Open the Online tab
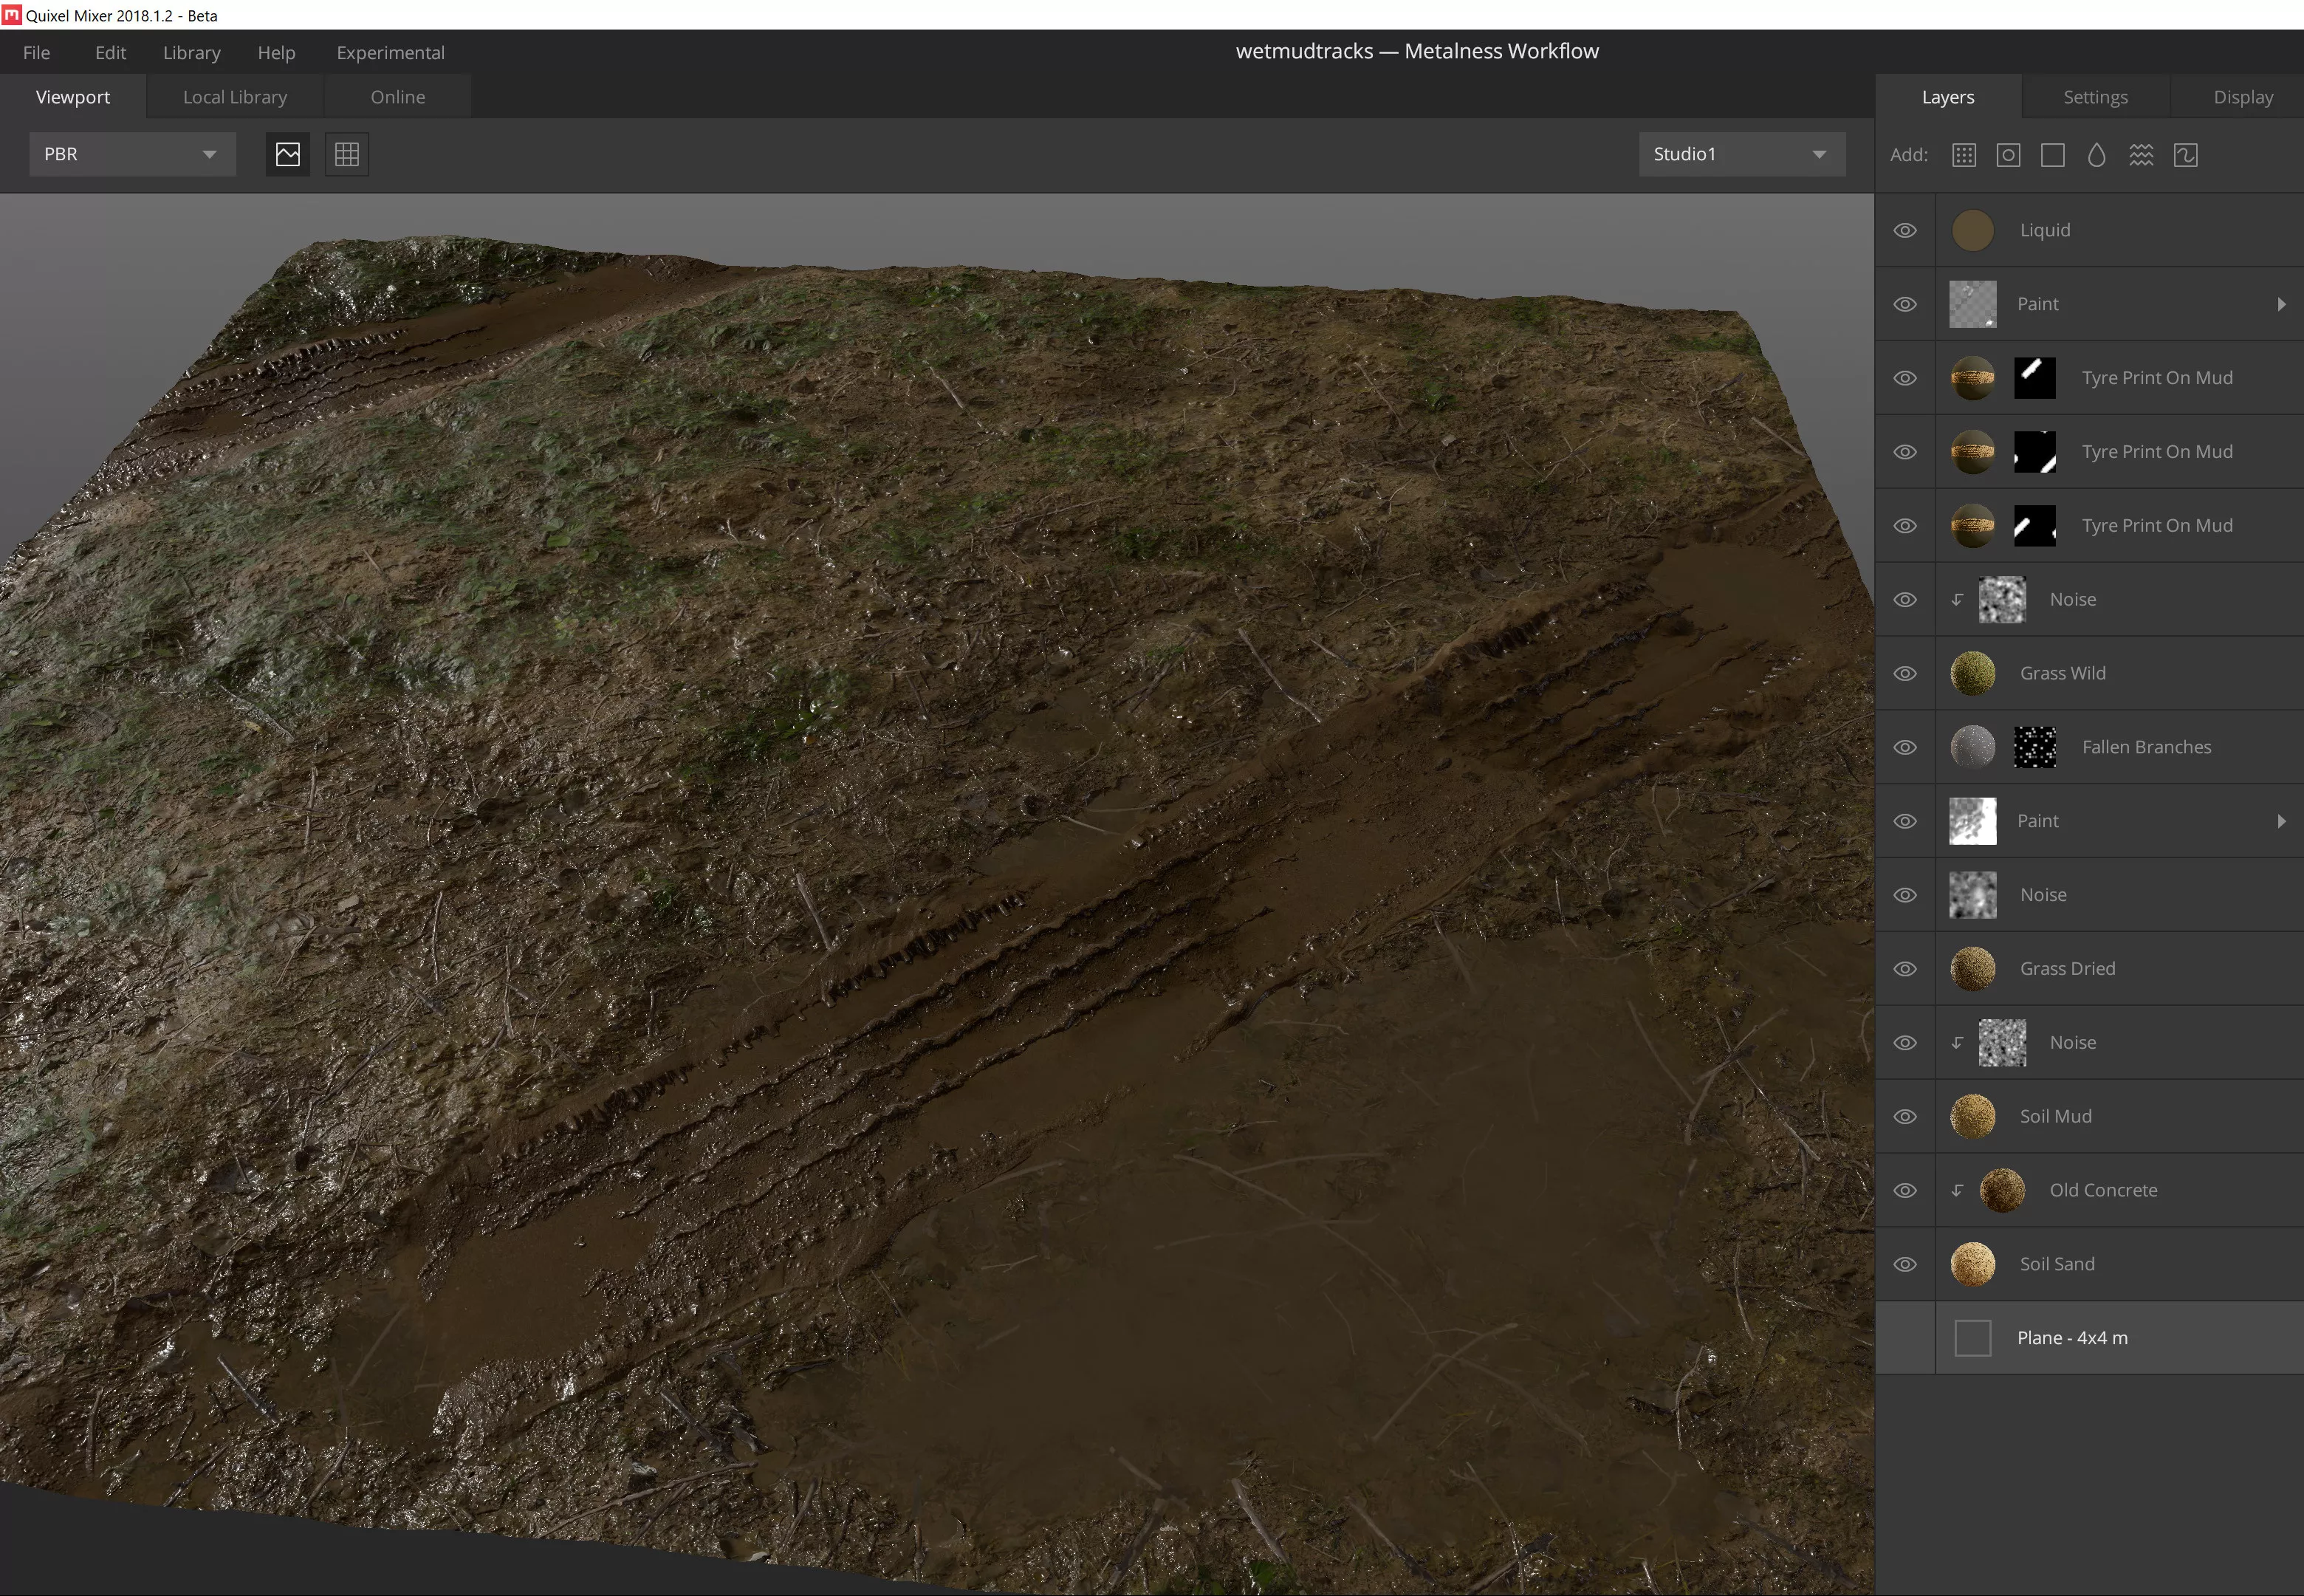2304x1596 pixels. pos(397,97)
